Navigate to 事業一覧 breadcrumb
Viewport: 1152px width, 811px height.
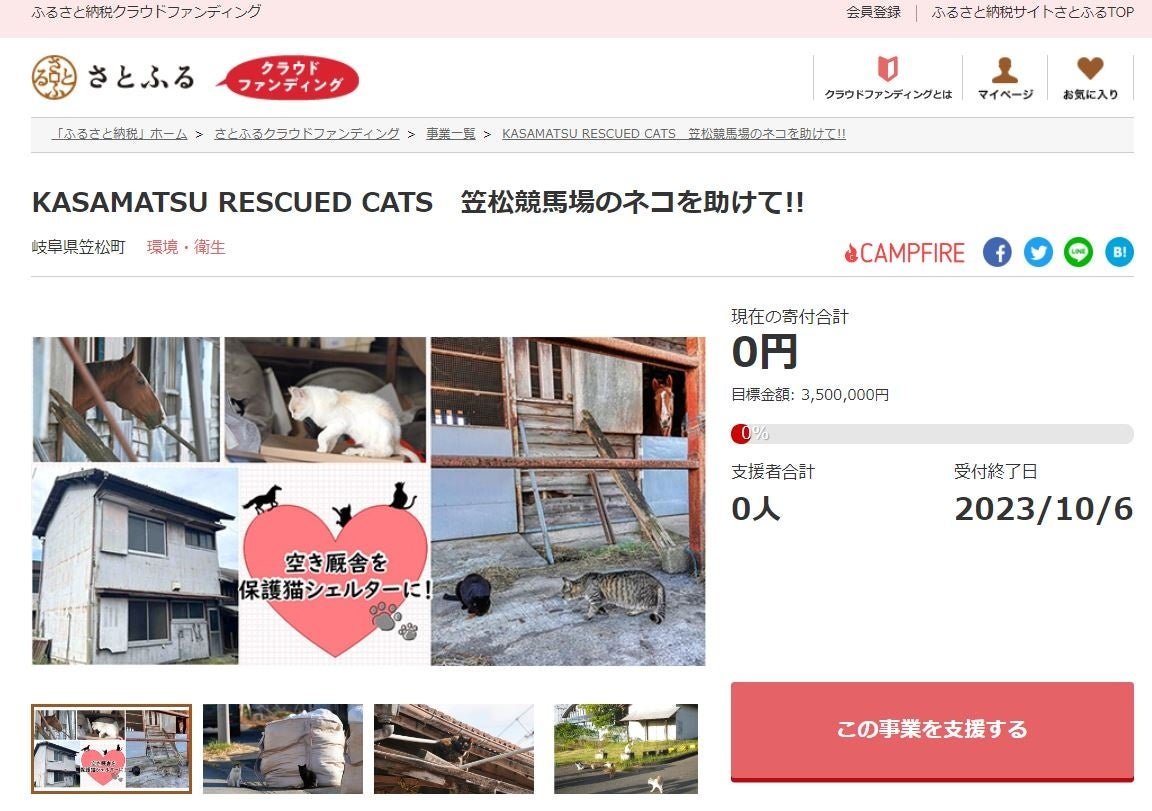point(450,134)
